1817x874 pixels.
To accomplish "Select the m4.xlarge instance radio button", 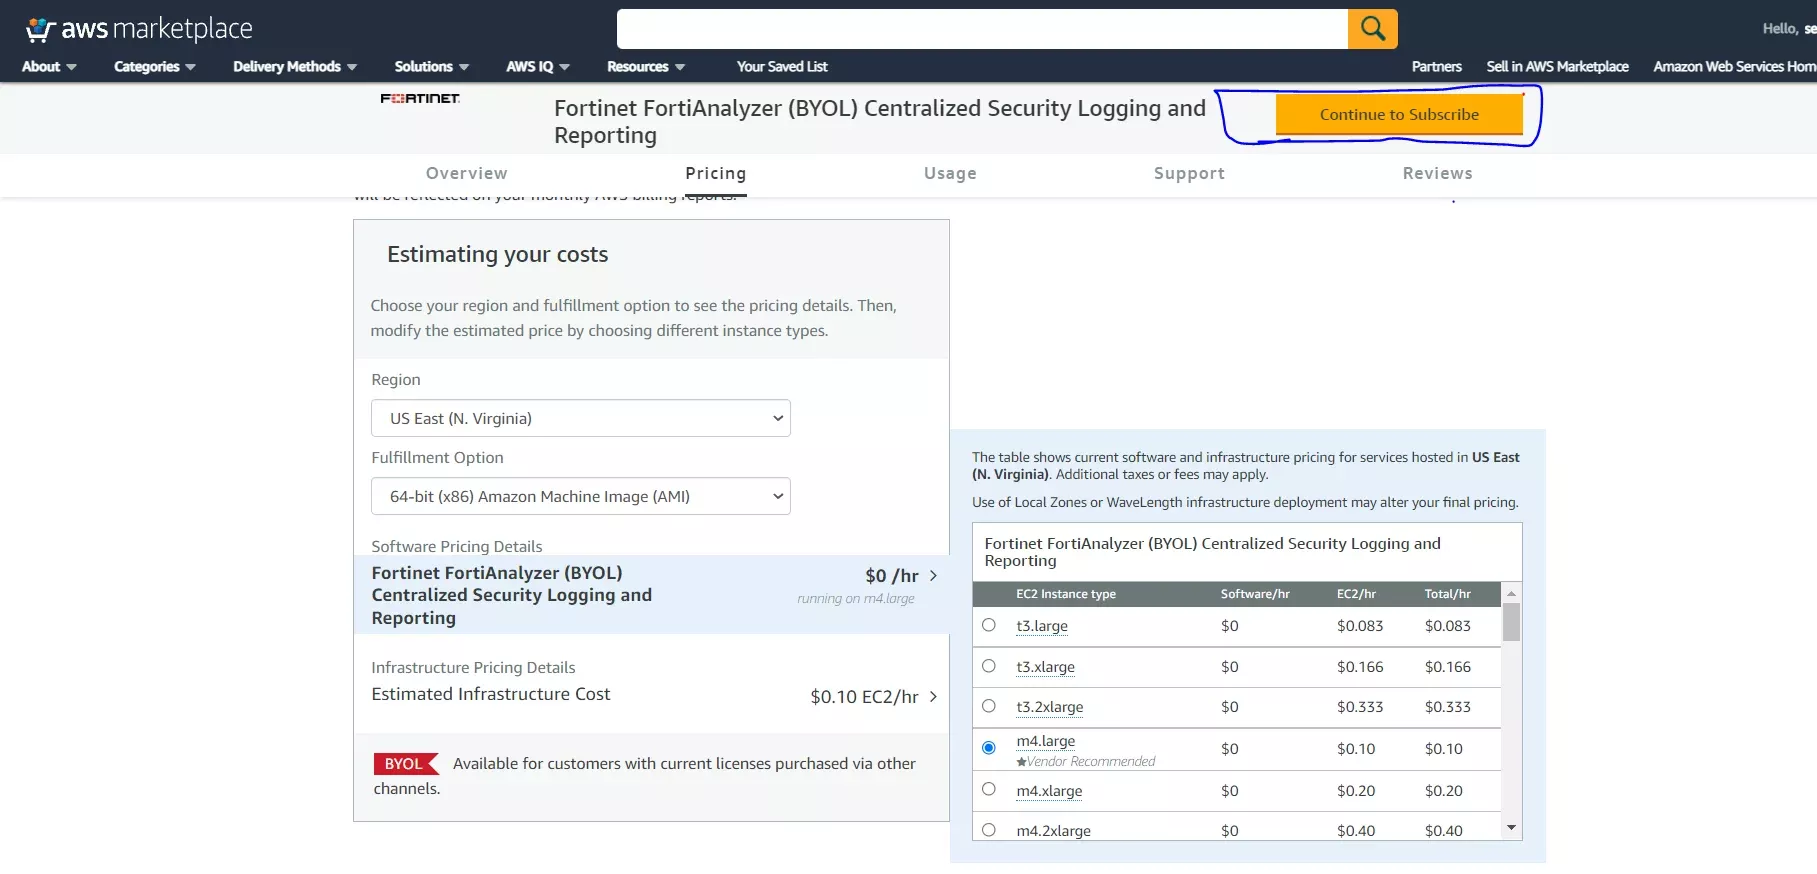I will [989, 789].
